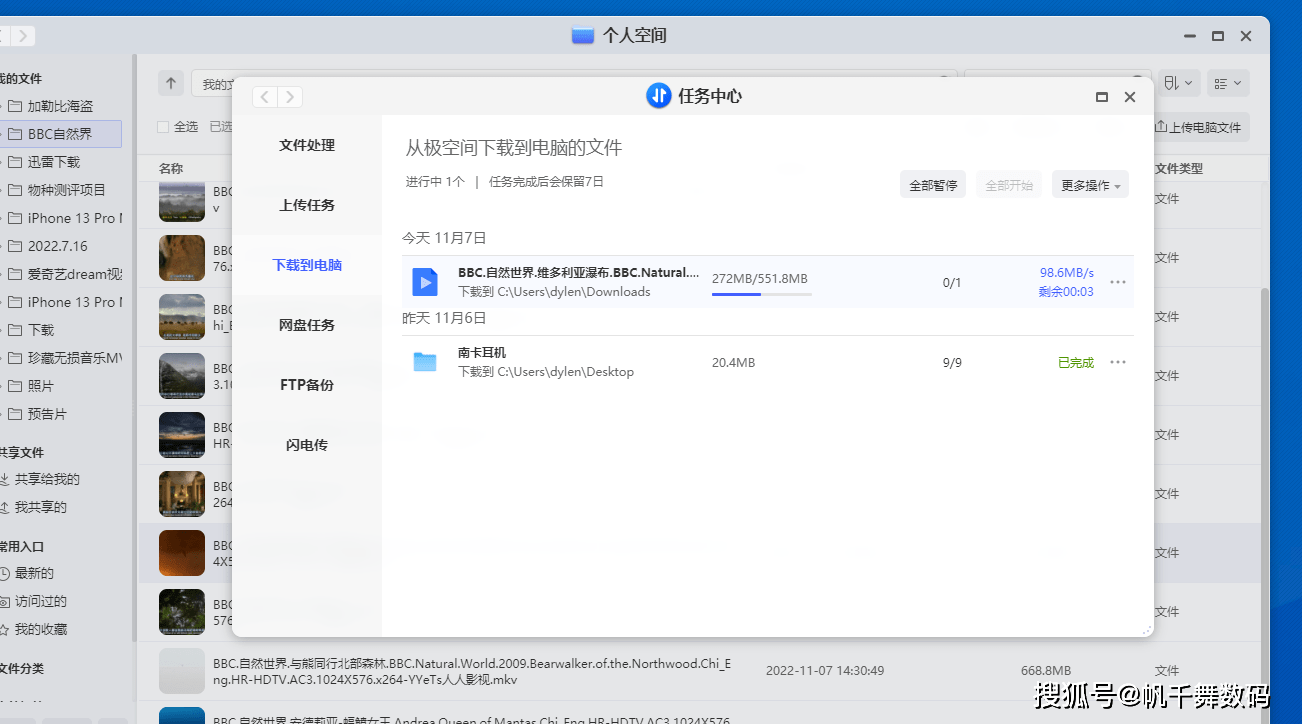This screenshot has height=724, width=1302.
Task: Click the forward arrow in the 个人空间 title bar
Action: pos(22,36)
